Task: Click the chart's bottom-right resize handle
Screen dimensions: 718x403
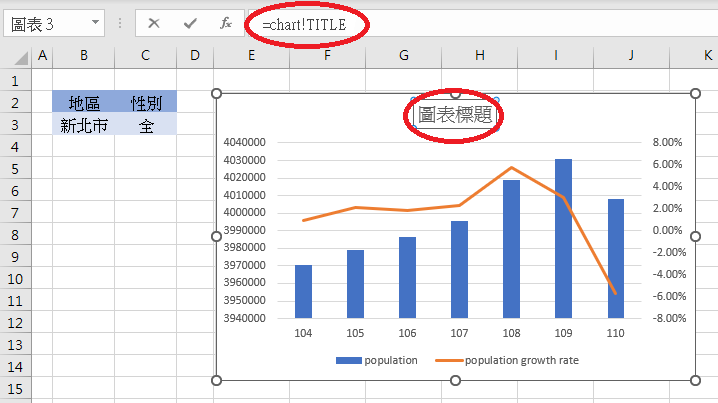Action: click(695, 380)
